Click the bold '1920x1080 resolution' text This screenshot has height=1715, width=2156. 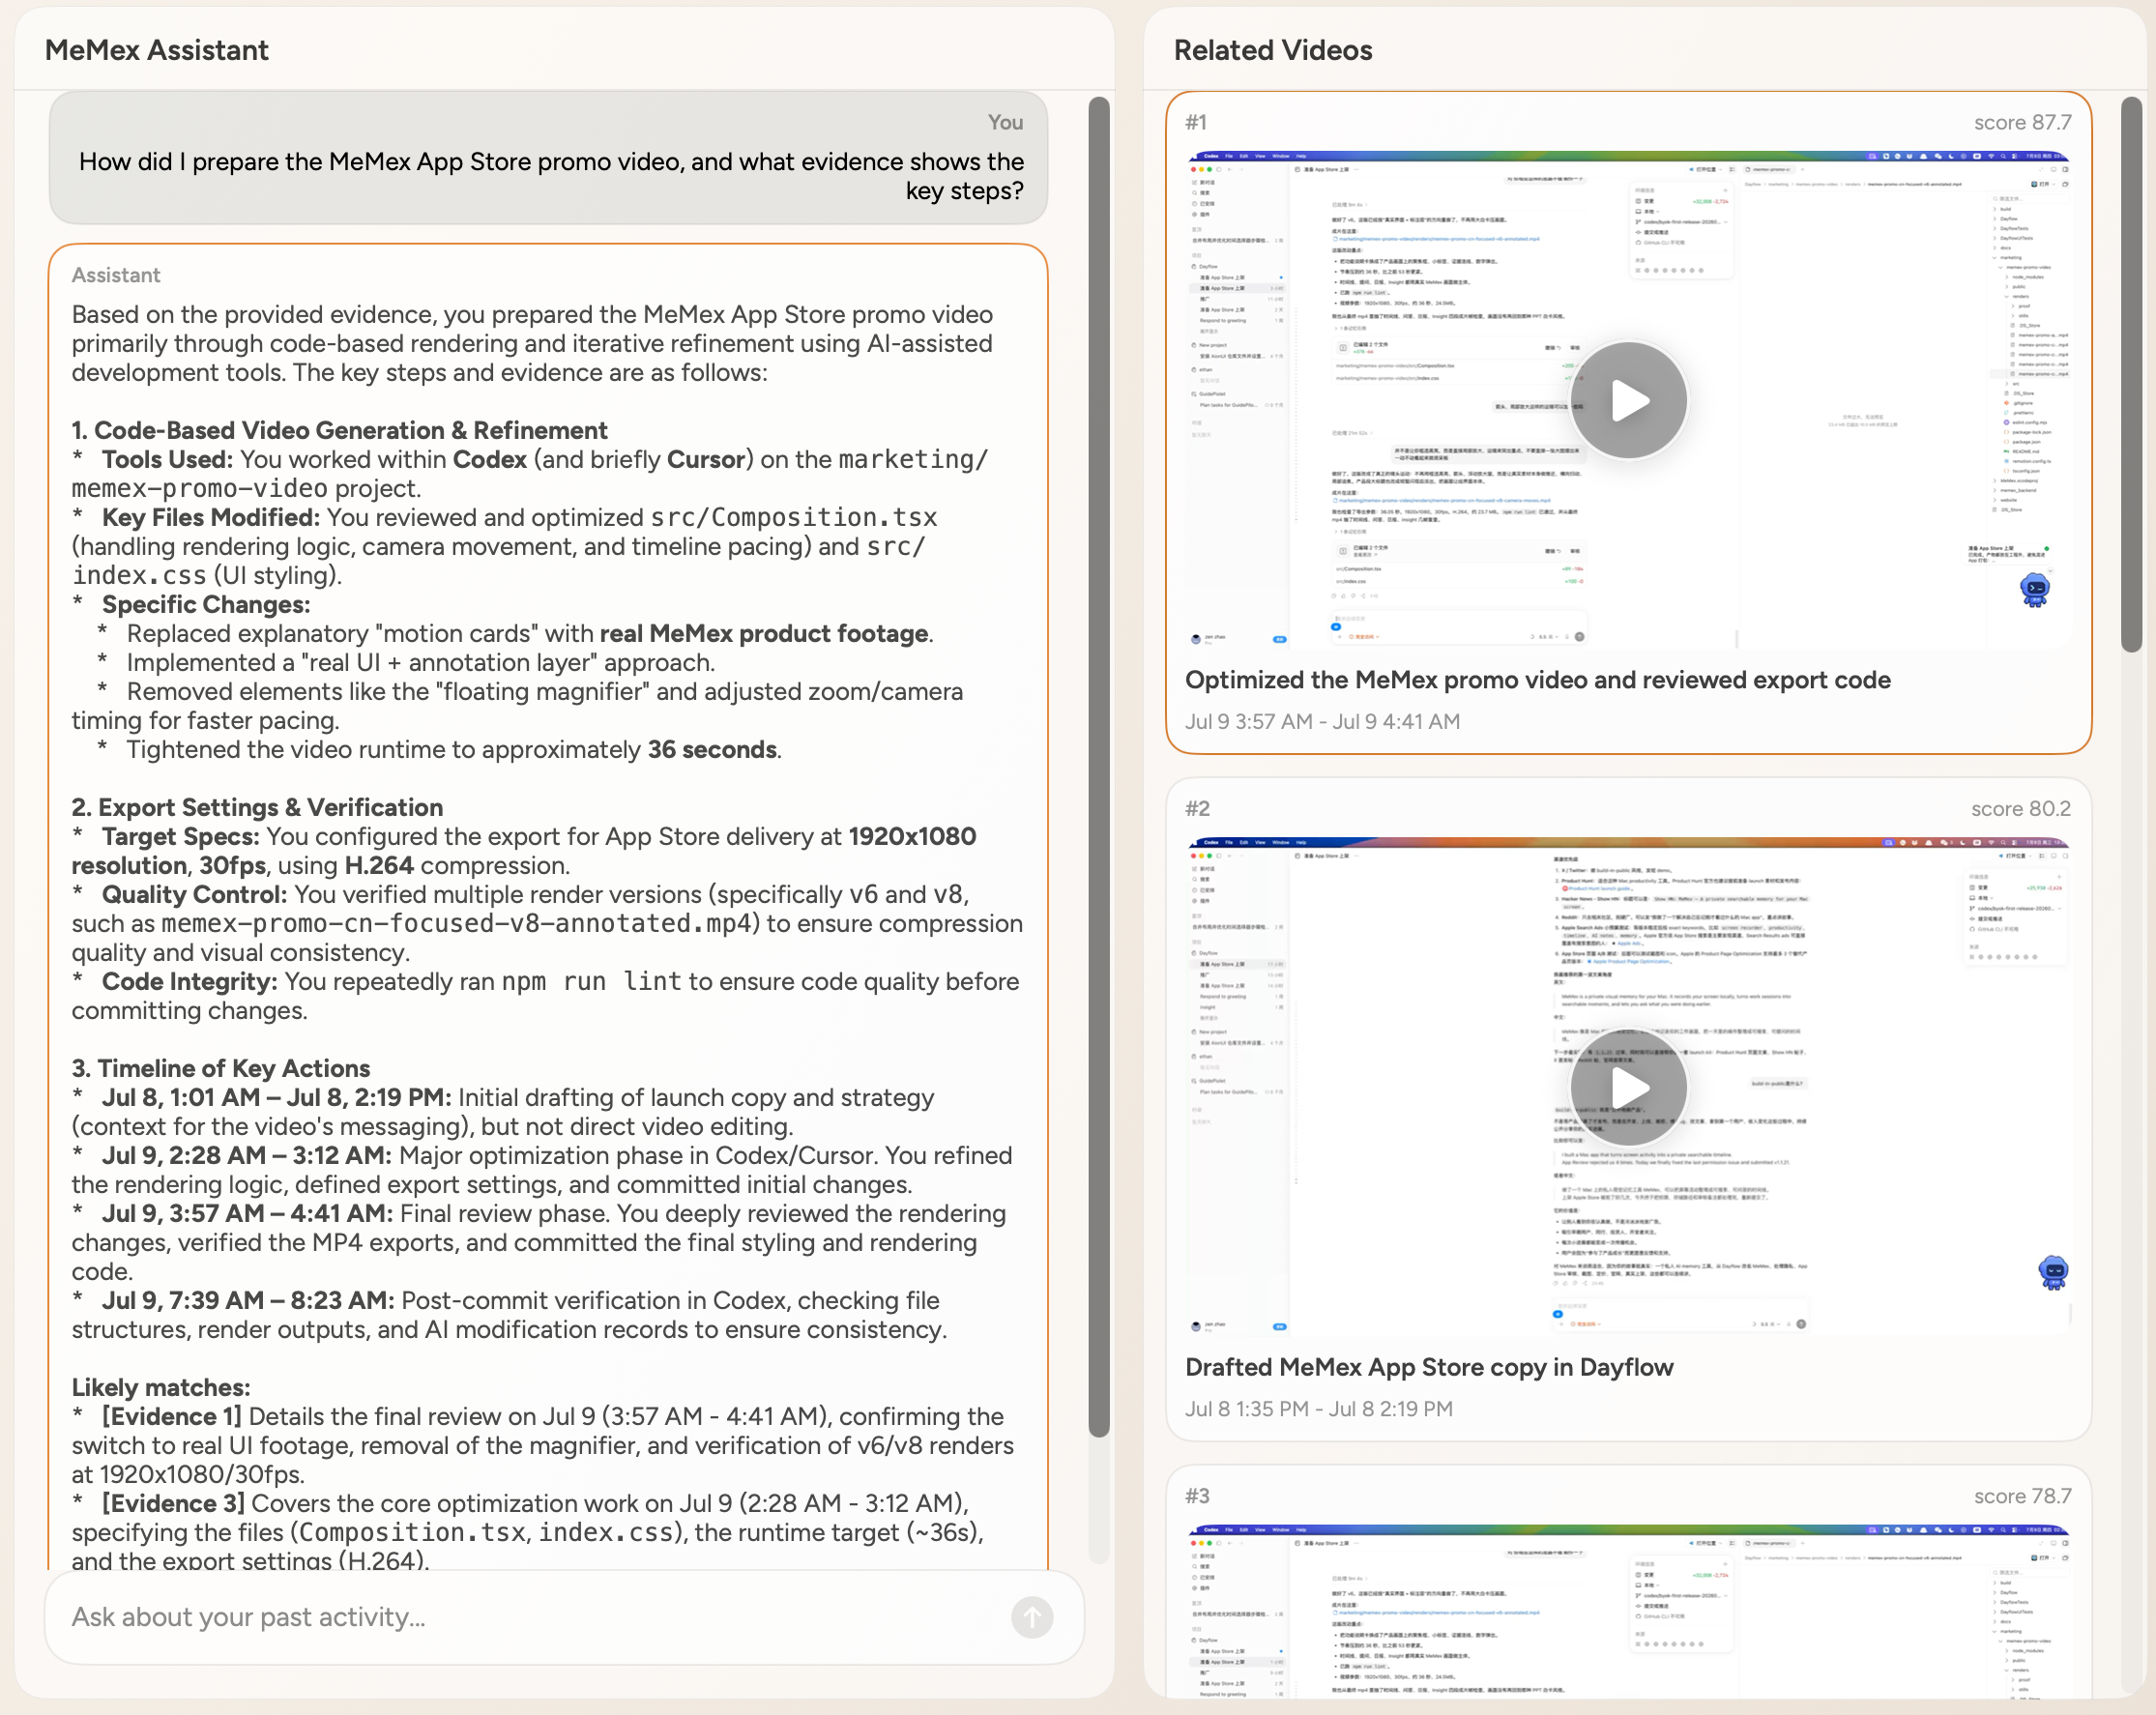point(524,851)
